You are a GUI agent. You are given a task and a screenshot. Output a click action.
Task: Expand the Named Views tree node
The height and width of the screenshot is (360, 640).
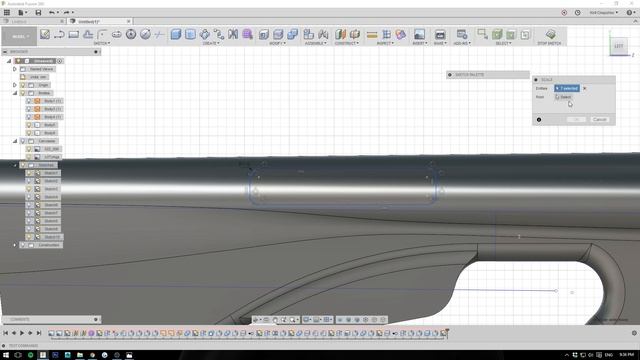15,69
